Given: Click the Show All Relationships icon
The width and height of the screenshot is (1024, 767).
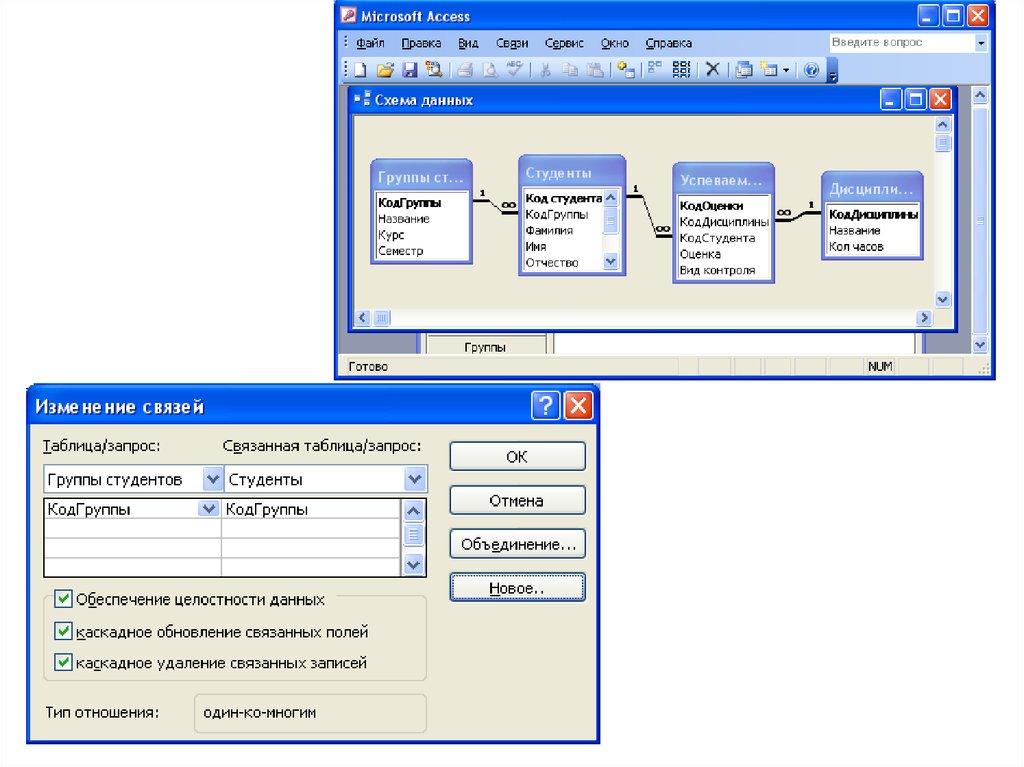Looking at the screenshot, I should [683, 70].
